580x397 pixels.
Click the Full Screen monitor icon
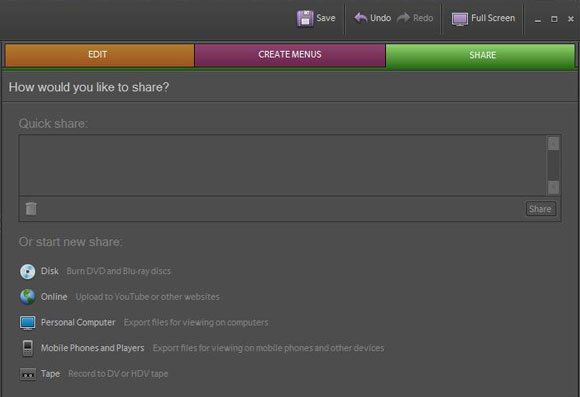click(x=460, y=19)
